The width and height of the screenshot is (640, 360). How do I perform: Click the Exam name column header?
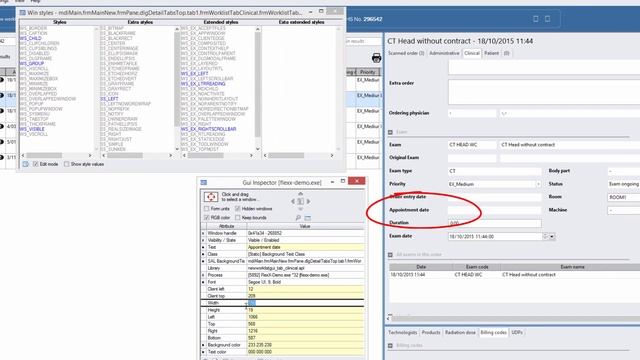pyautogui.click(x=571, y=267)
